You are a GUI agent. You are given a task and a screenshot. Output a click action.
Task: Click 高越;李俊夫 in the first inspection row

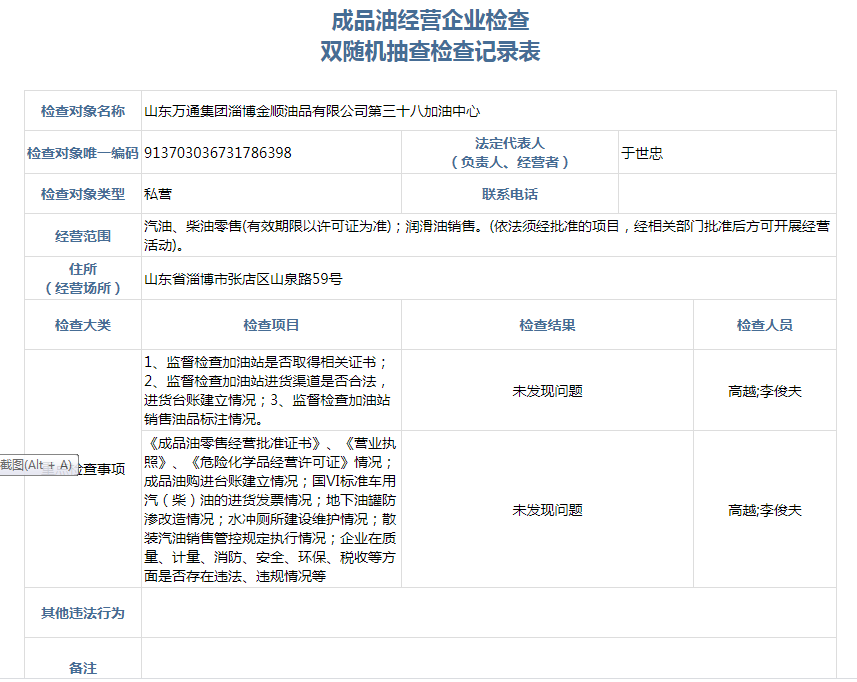(765, 391)
